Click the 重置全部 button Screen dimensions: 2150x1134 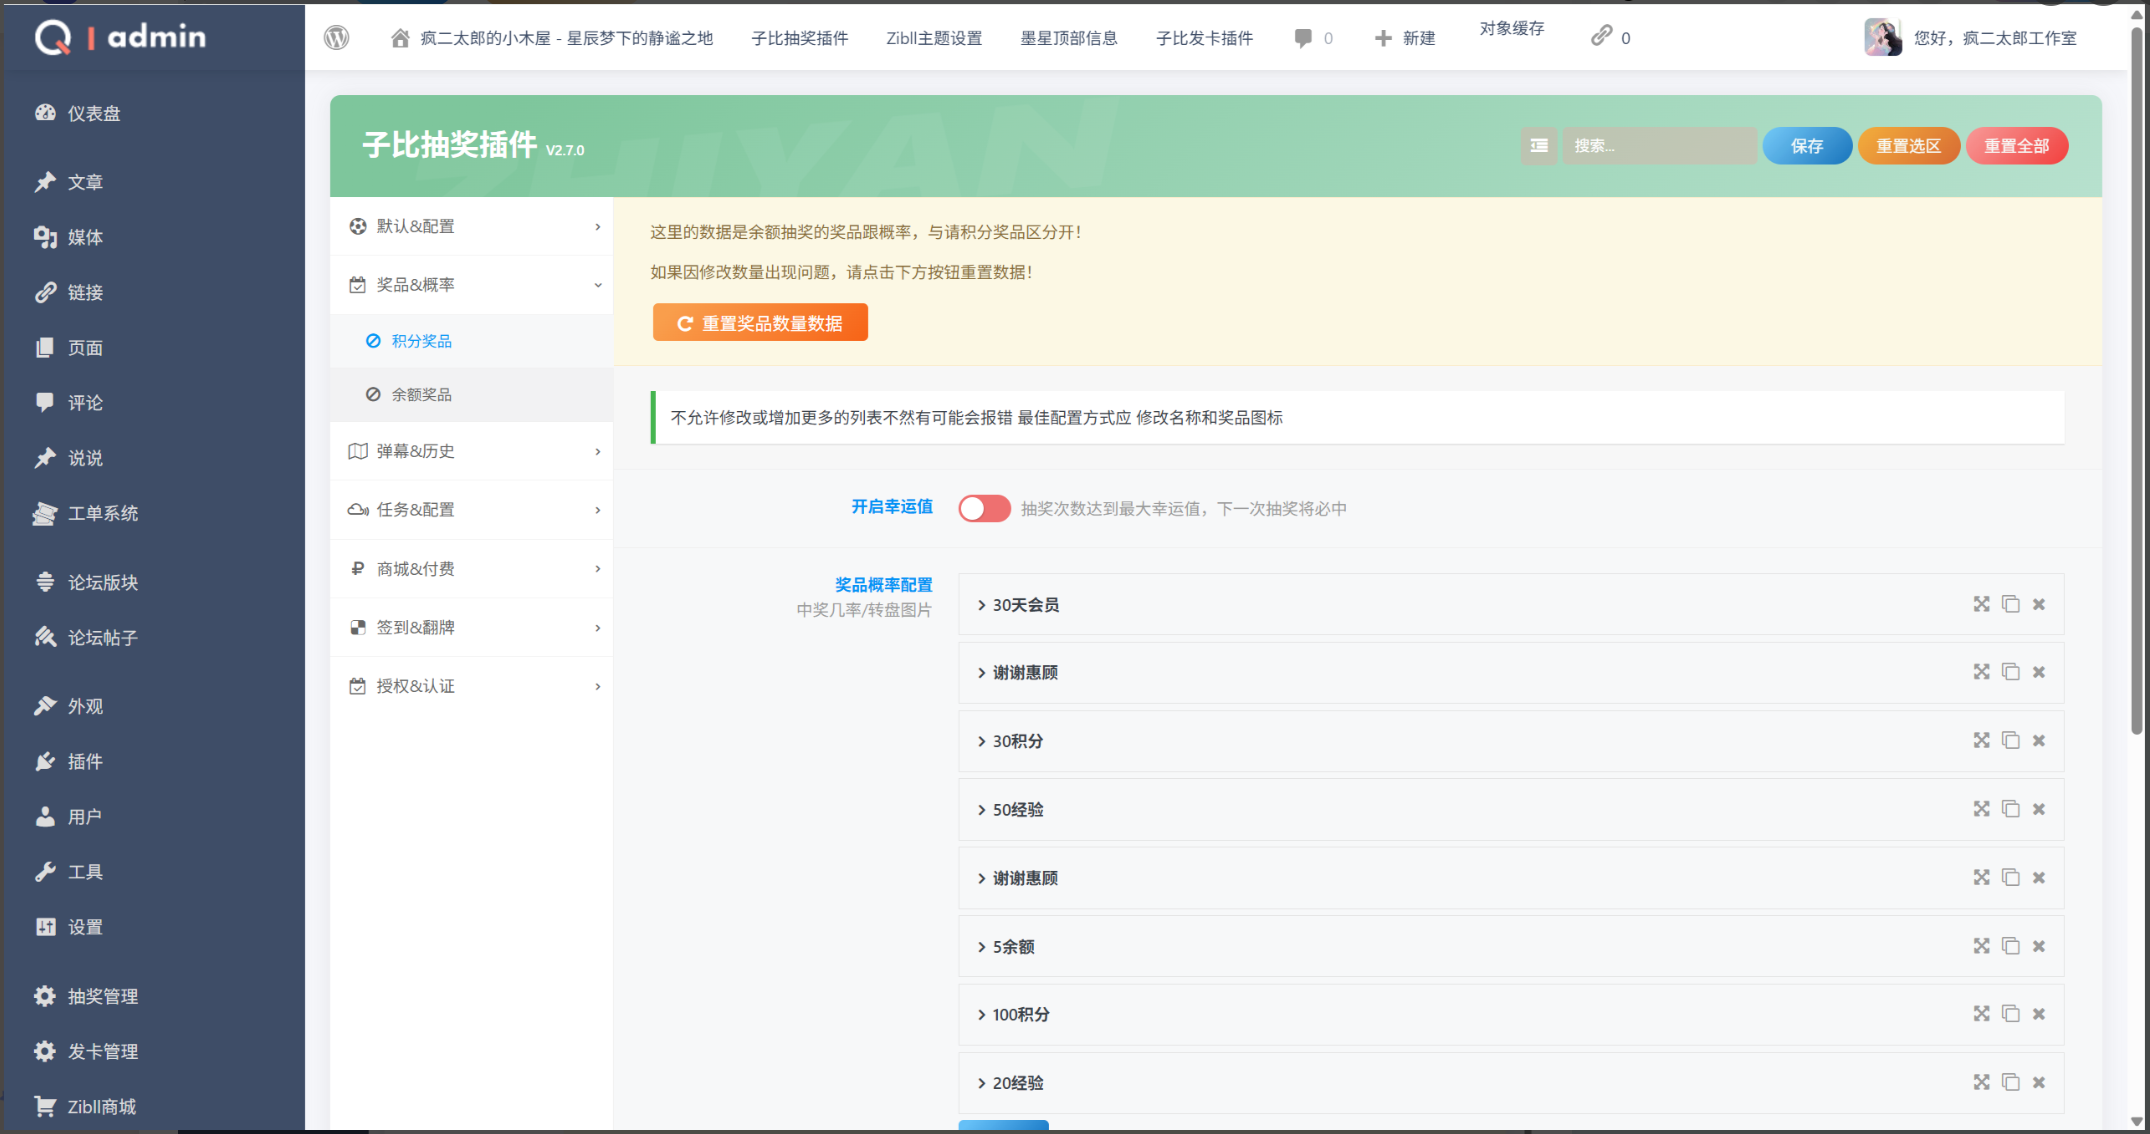(2017, 146)
